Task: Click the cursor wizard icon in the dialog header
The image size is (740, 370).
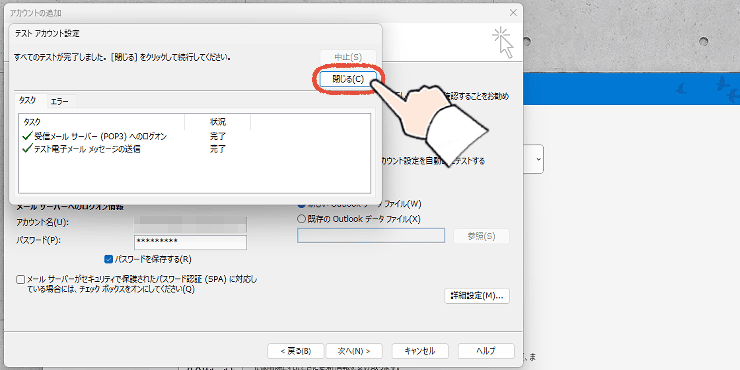Action: click(503, 42)
